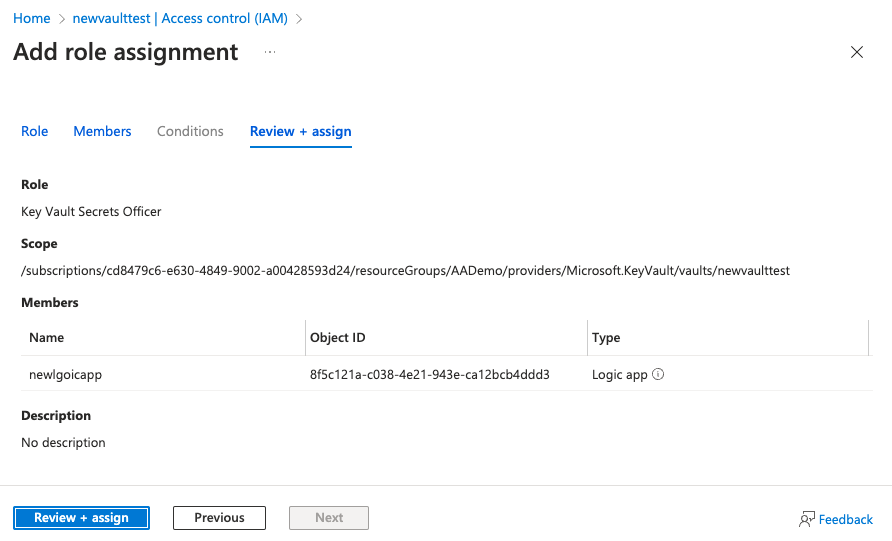Open the more options ellipsis menu
This screenshot has width=892, height=541.
(270, 52)
